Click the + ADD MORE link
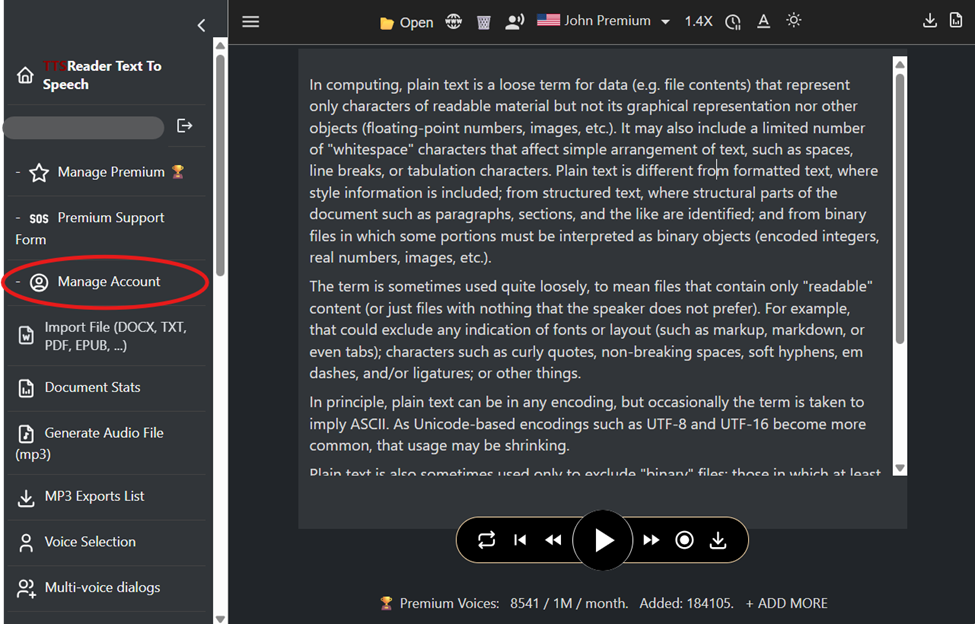This screenshot has width=975, height=624. coord(787,603)
